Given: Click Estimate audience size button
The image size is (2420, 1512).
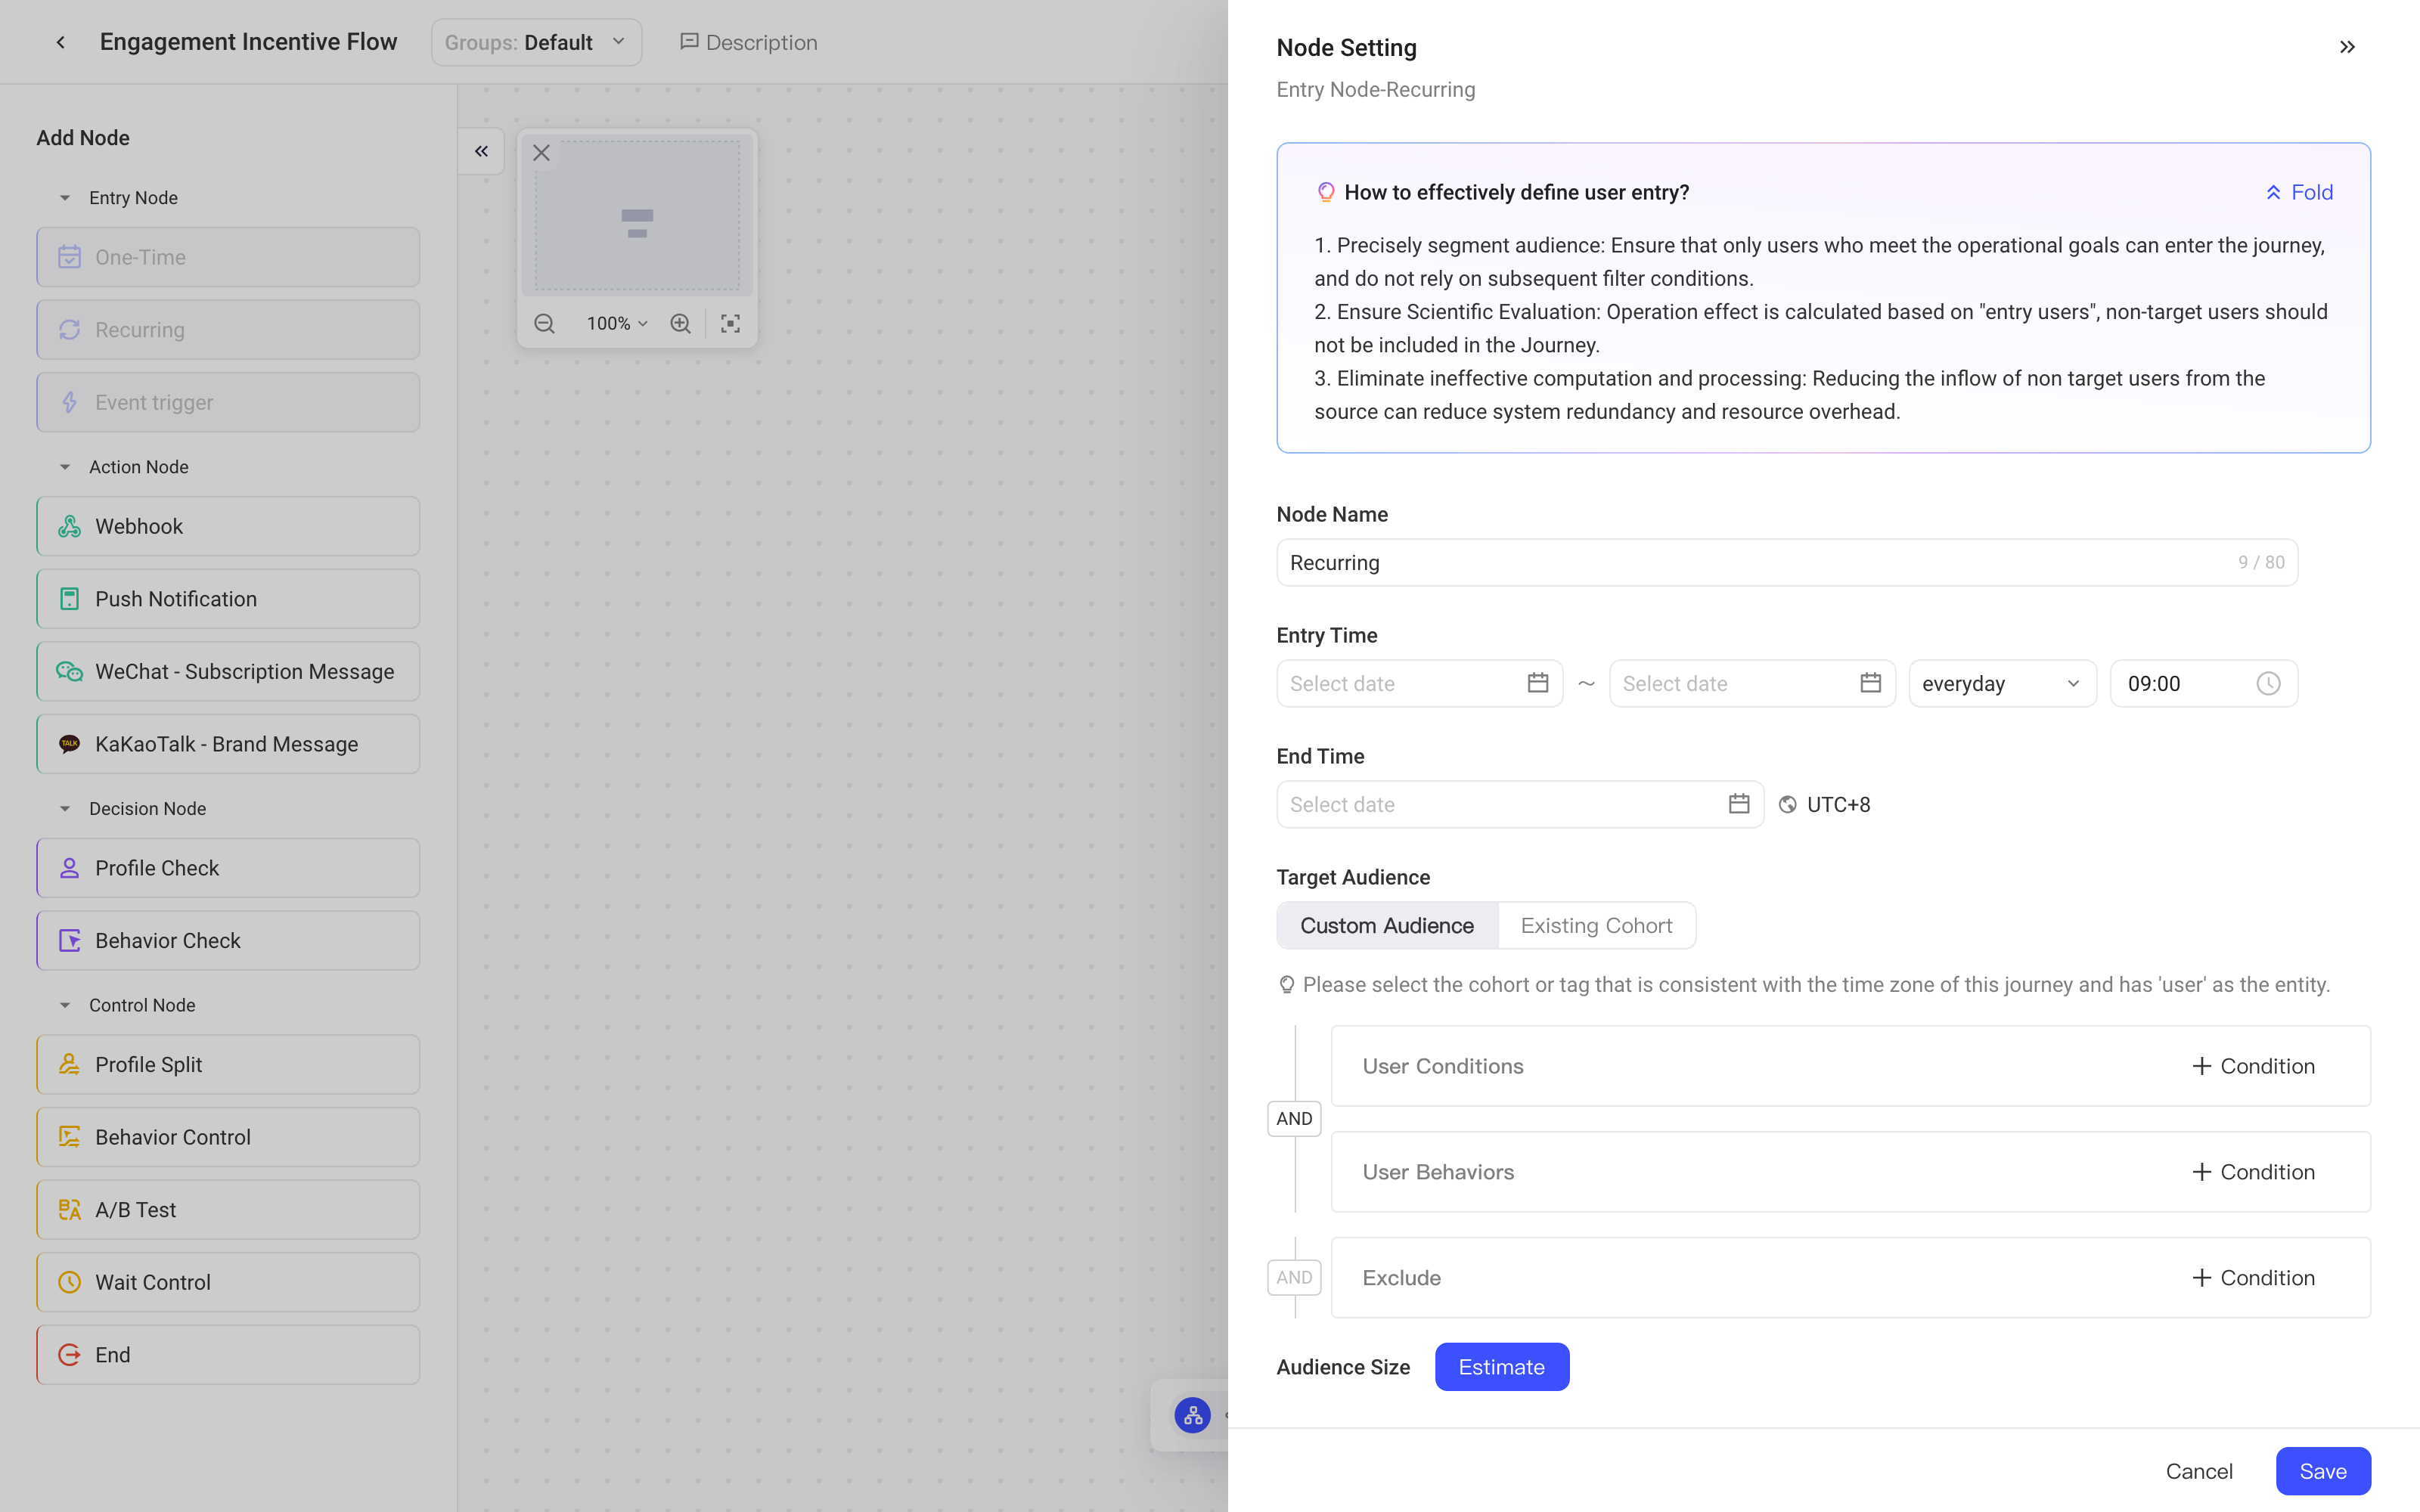Looking at the screenshot, I should click(1501, 1366).
